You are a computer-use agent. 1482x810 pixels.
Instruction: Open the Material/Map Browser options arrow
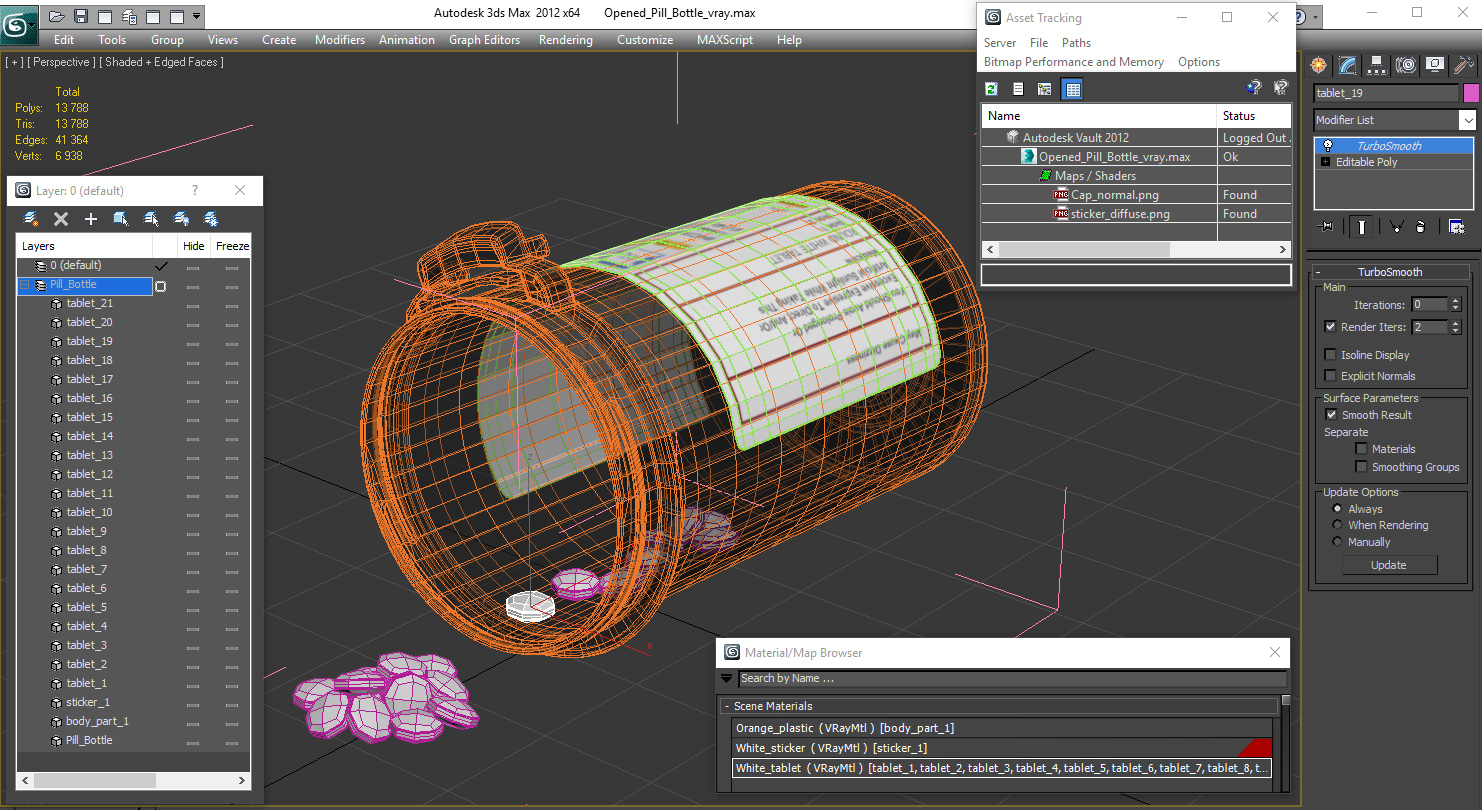(x=727, y=679)
